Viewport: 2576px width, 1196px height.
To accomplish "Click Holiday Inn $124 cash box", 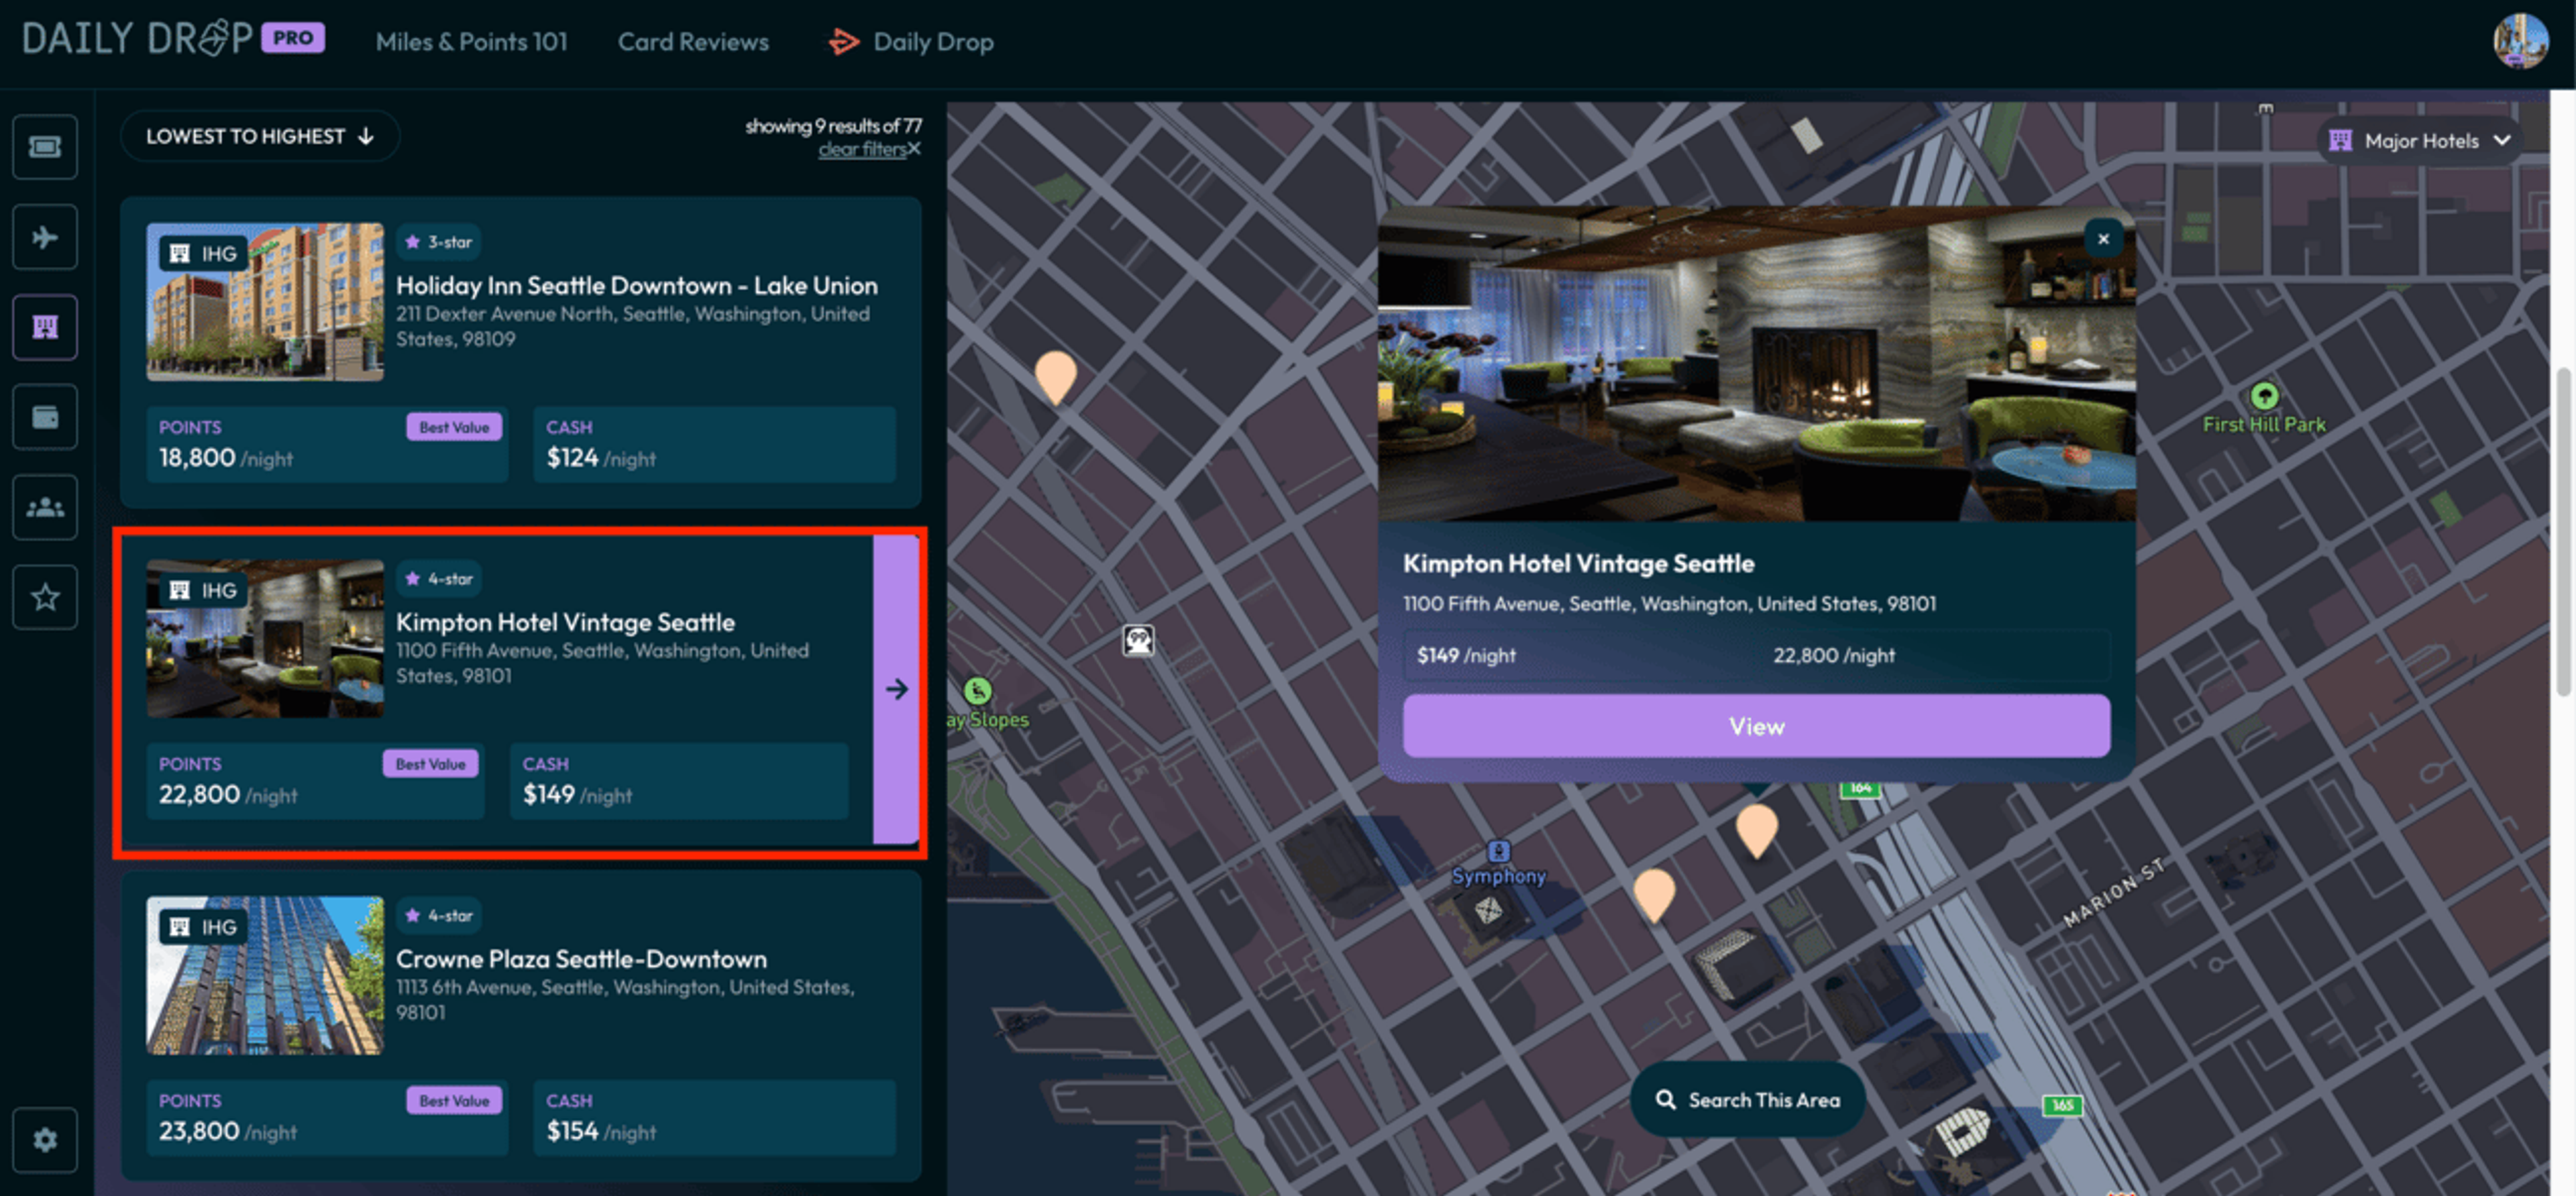I will (x=714, y=445).
